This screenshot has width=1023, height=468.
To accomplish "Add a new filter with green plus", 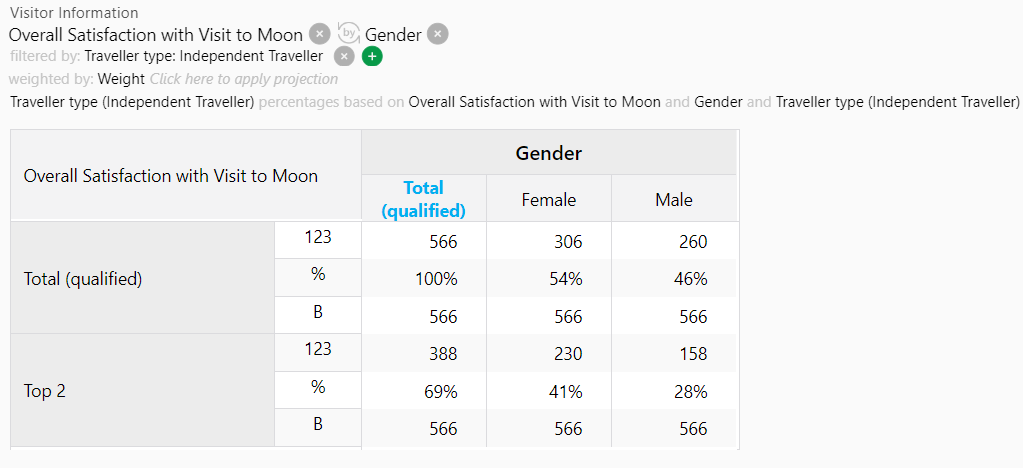I will 372,57.
